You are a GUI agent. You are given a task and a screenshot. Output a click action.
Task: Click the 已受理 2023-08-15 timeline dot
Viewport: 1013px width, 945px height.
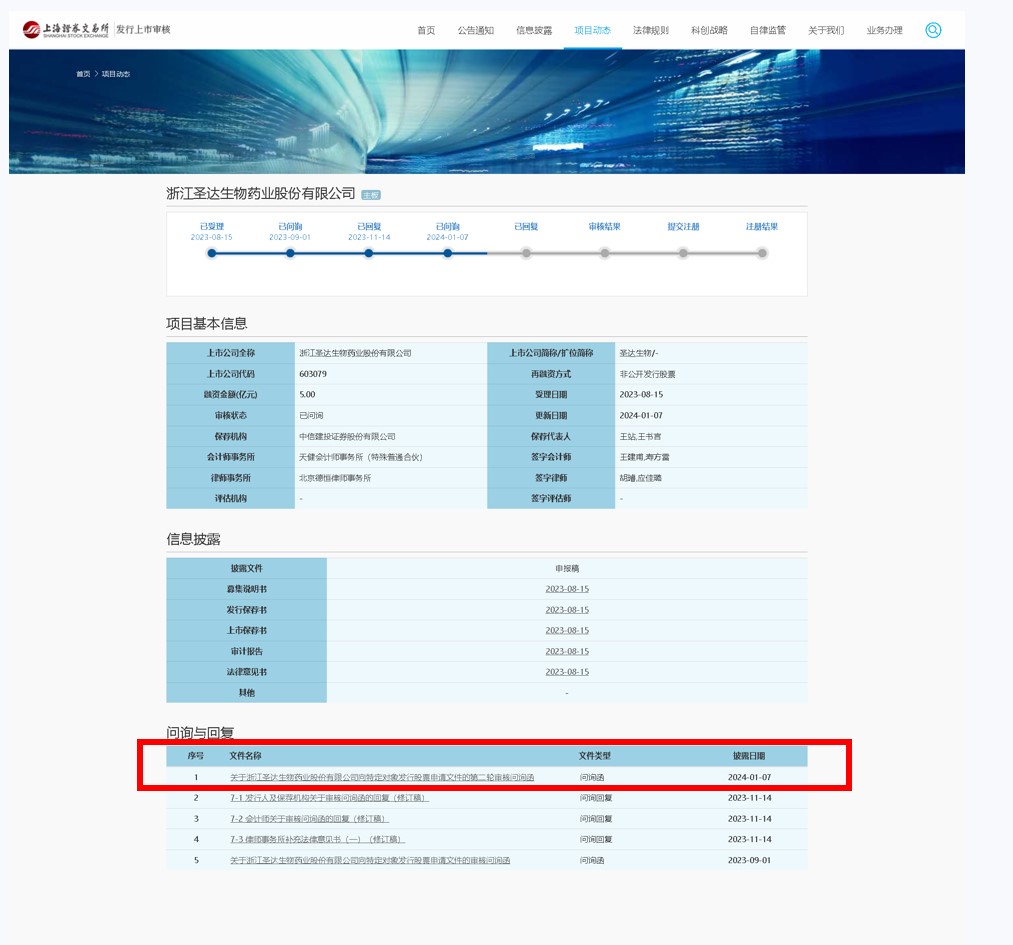point(212,253)
